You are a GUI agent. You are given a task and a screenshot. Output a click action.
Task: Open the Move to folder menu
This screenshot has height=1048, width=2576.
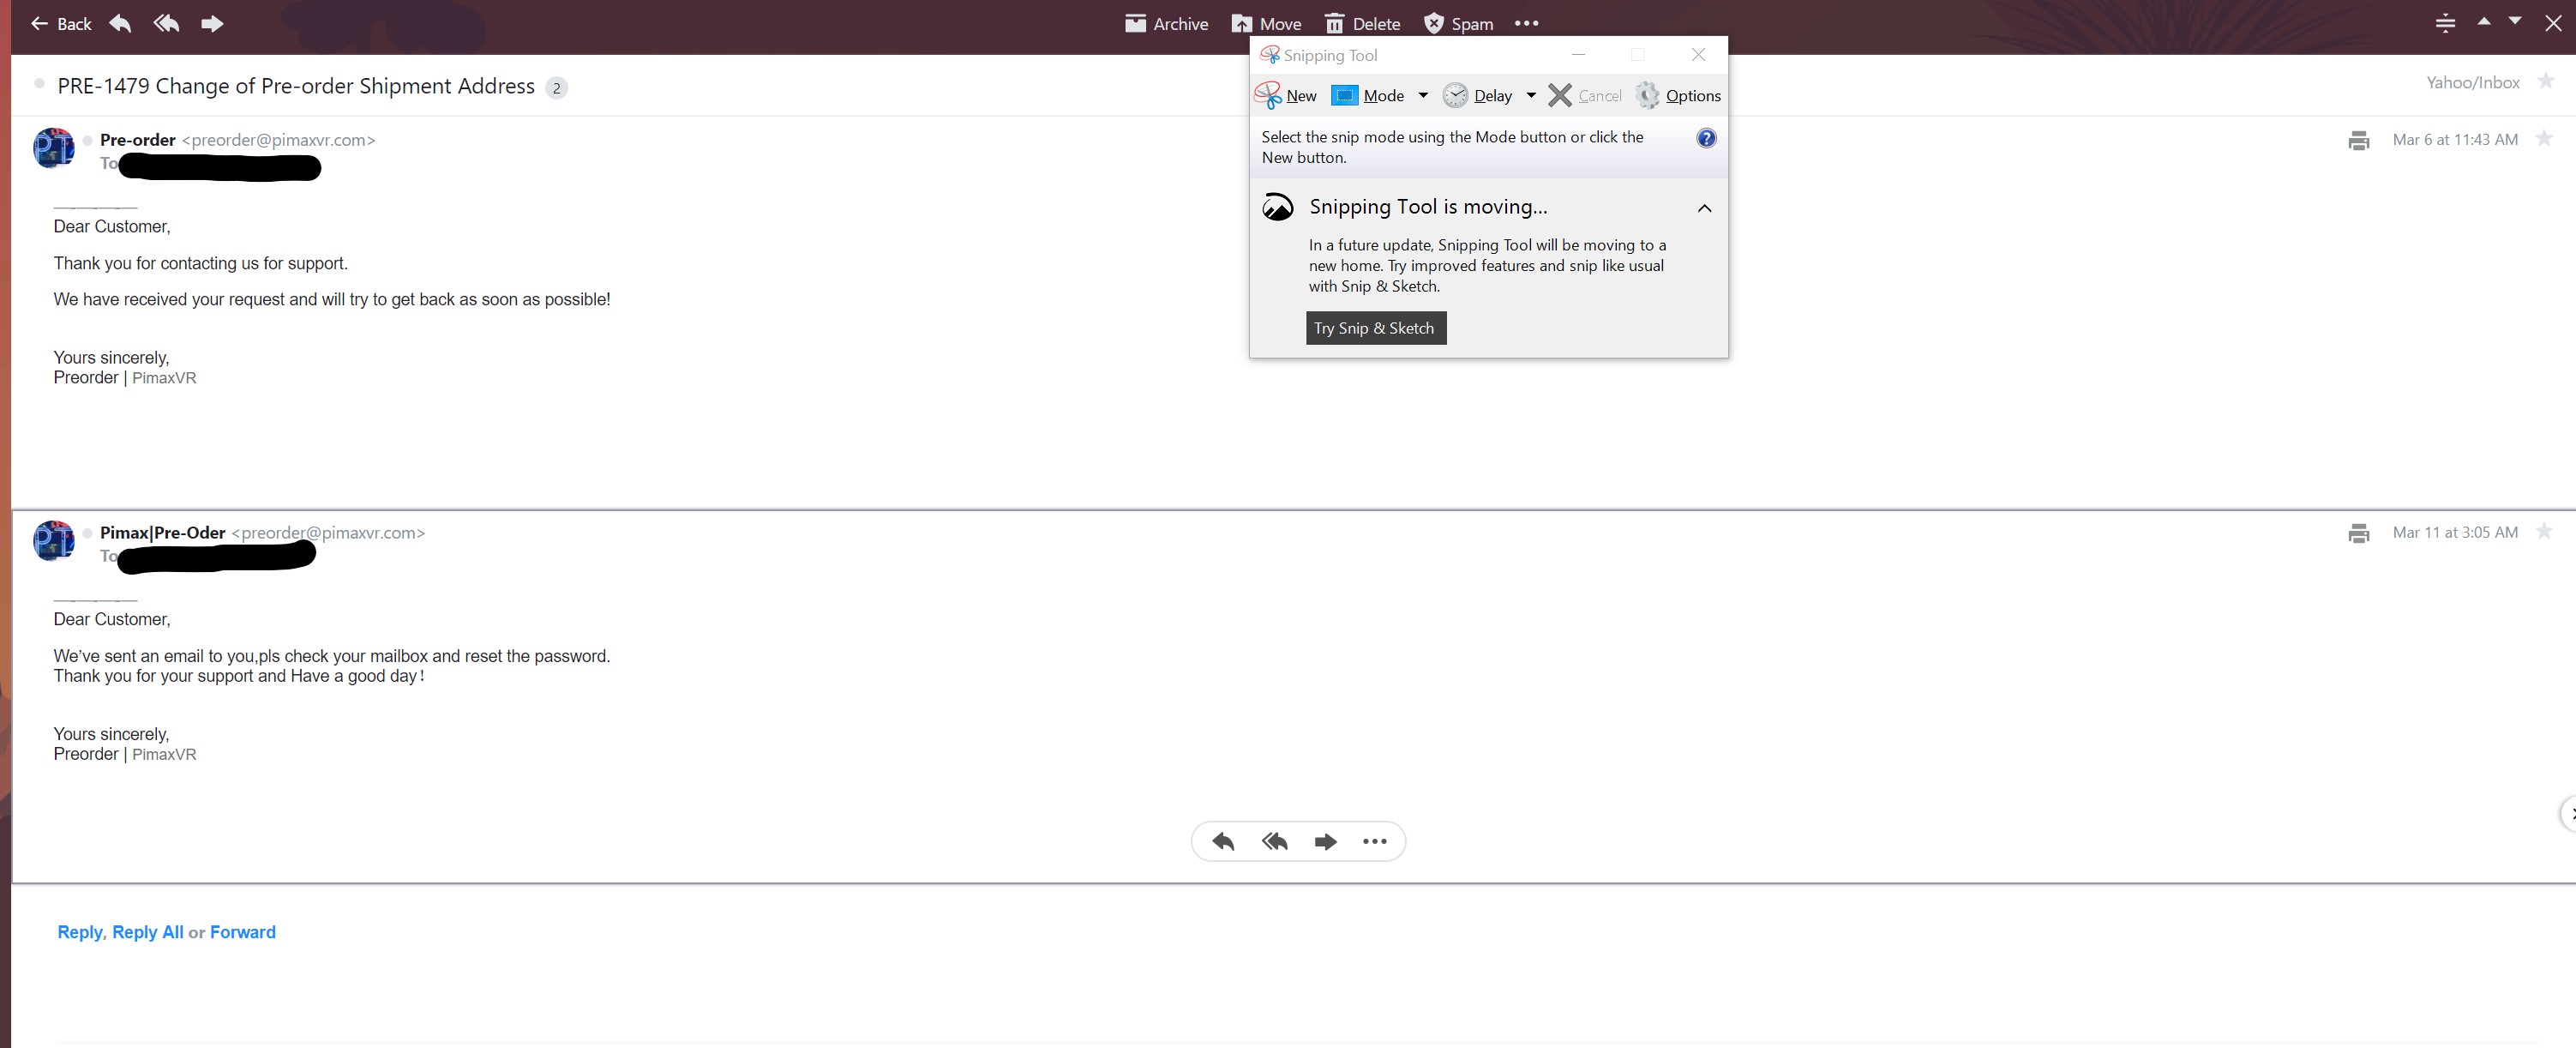(x=1266, y=23)
